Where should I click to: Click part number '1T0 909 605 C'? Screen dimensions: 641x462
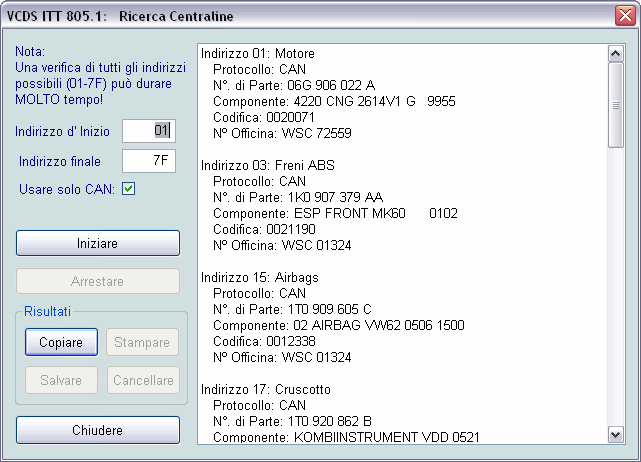[x=329, y=309]
